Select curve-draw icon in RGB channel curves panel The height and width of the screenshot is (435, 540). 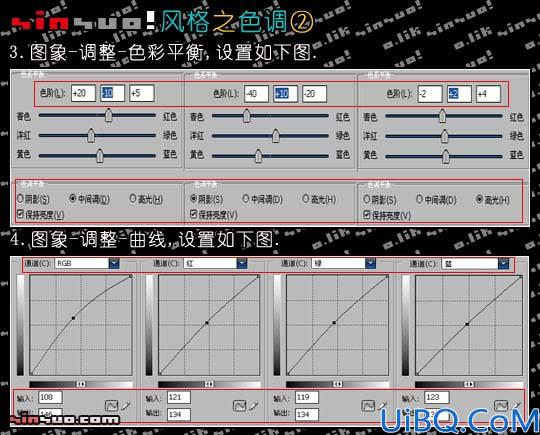(x=111, y=405)
